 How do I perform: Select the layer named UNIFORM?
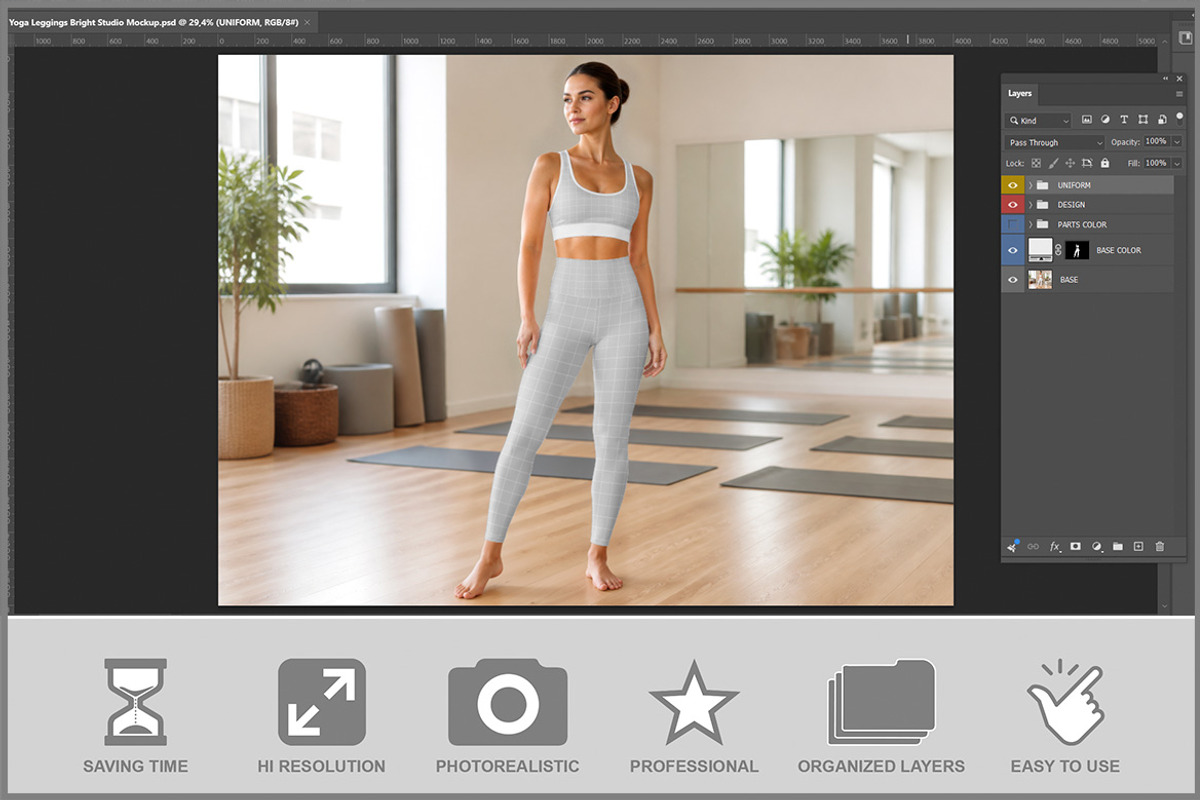pos(1074,185)
